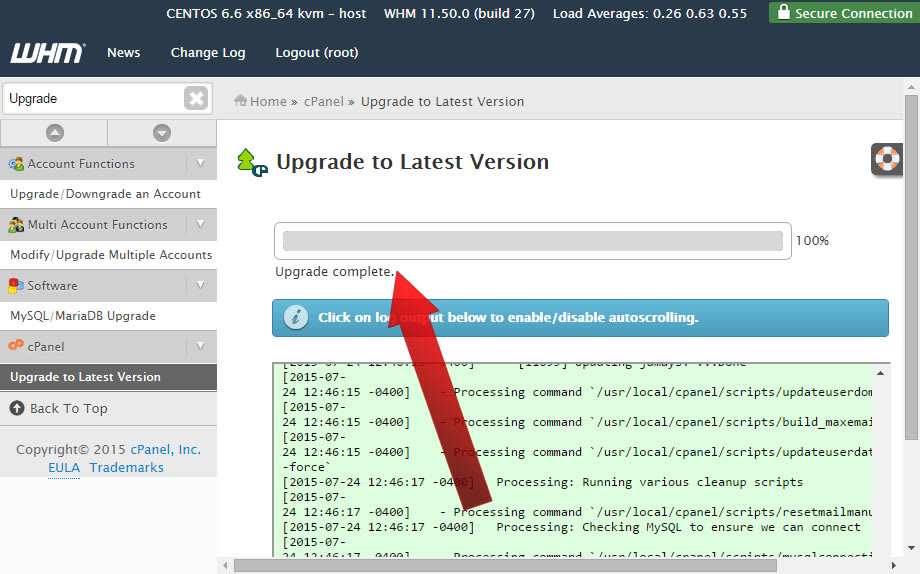Click the "WHM 11.50.0 (build 27)" text
The width and height of the screenshot is (920, 574).
click(459, 13)
